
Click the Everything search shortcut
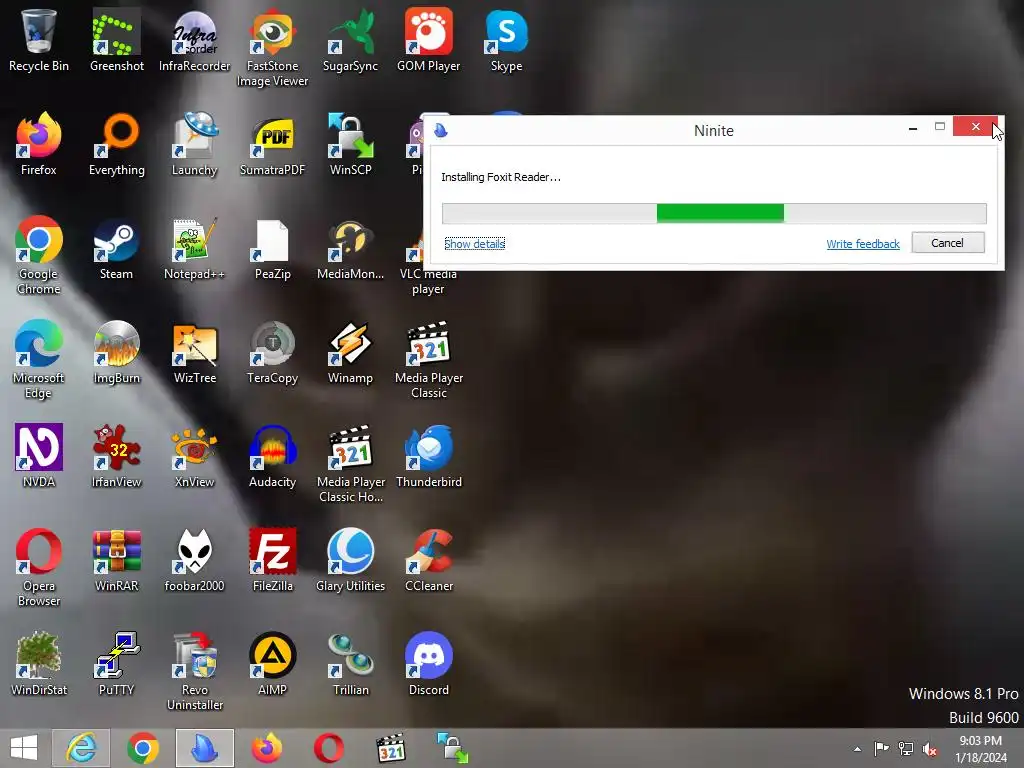116,144
